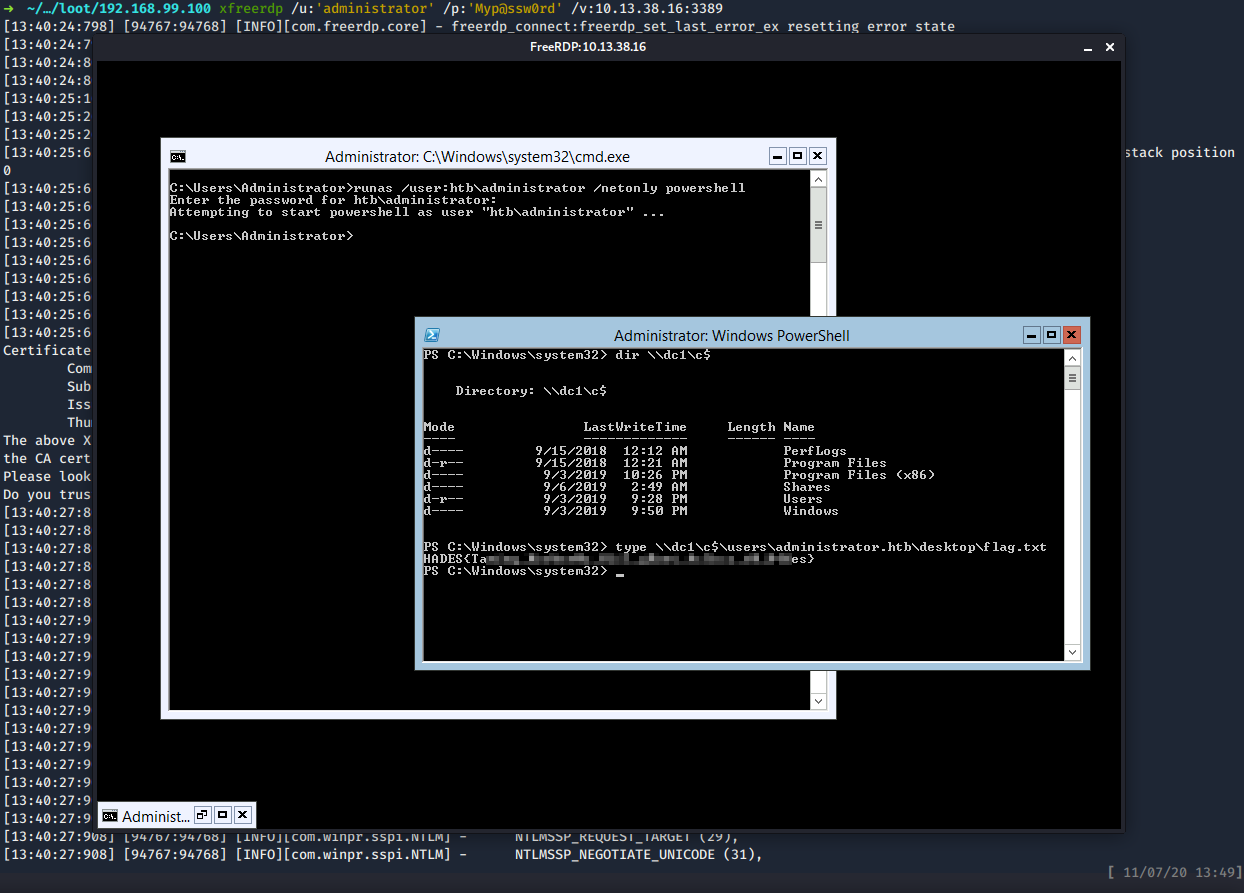1244x893 pixels.
Task: Click the PowerShell scrollbar thumb
Action: click(1072, 378)
